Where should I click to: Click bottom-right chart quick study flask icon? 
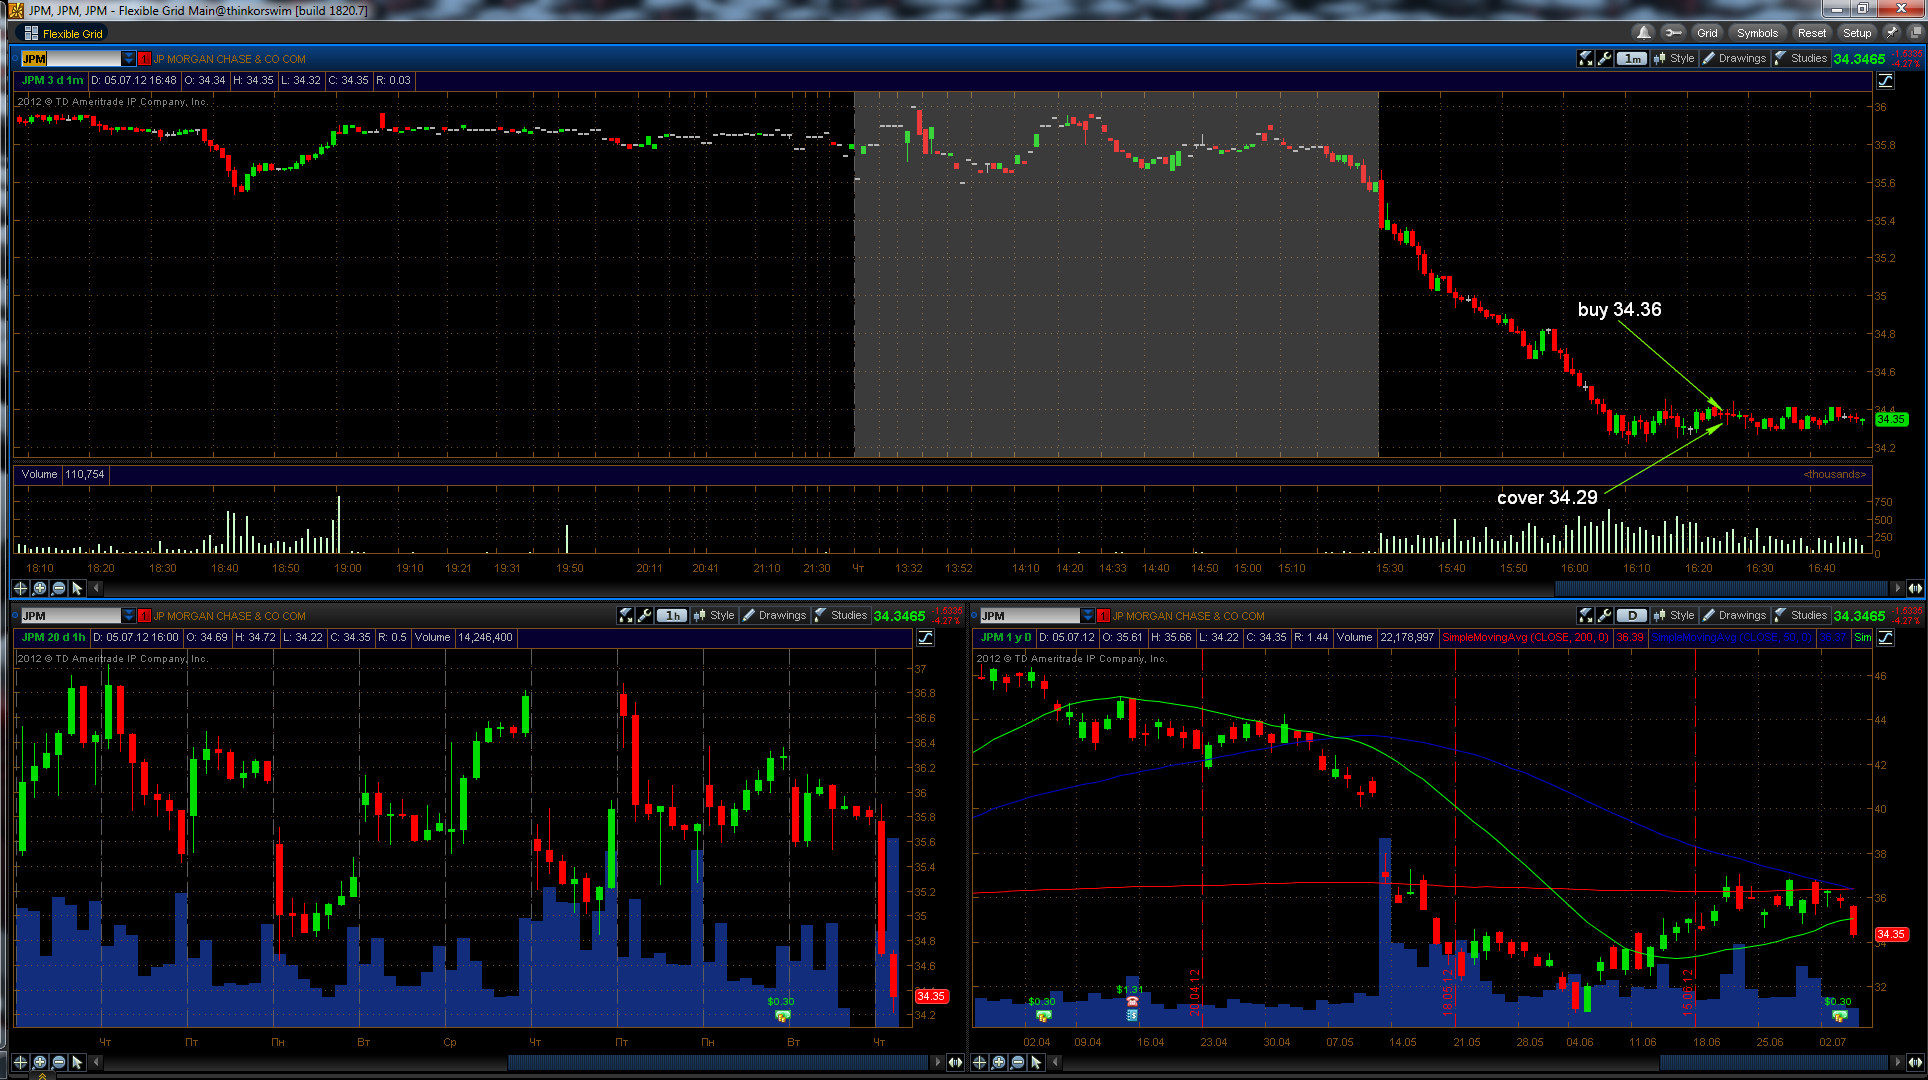tap(1585, 616)
